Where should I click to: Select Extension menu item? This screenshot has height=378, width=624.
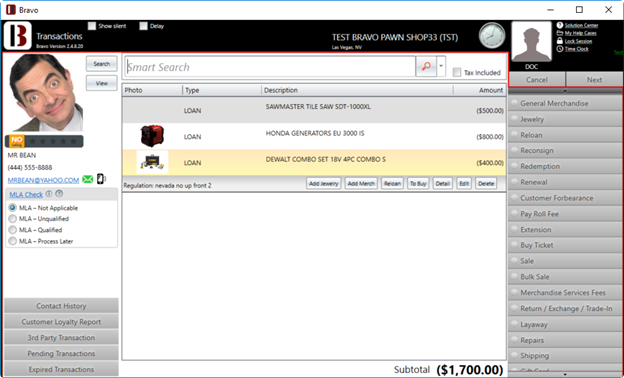coord(565,230)
